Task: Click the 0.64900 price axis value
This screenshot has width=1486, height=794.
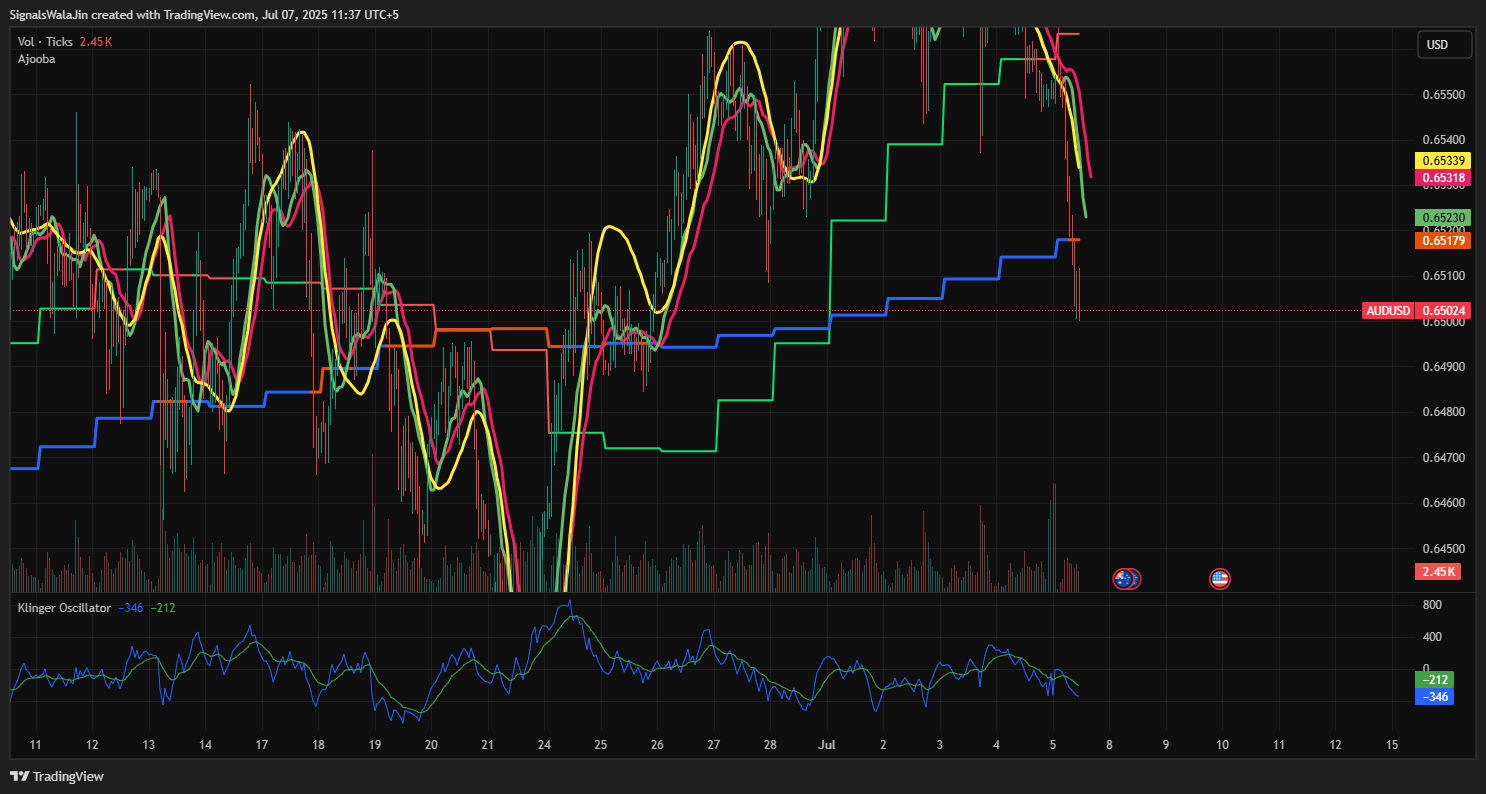Action: coord(1443,367)
